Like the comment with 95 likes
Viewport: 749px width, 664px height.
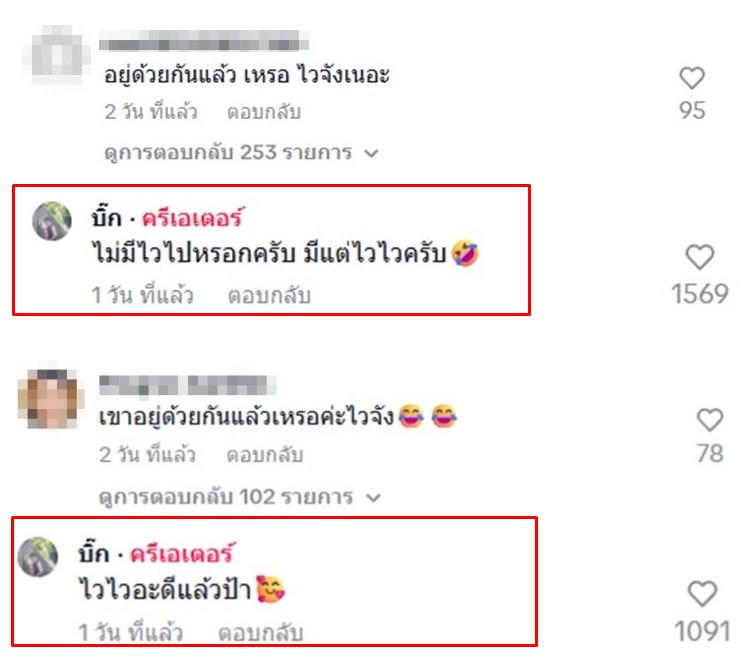pos(692,78)
